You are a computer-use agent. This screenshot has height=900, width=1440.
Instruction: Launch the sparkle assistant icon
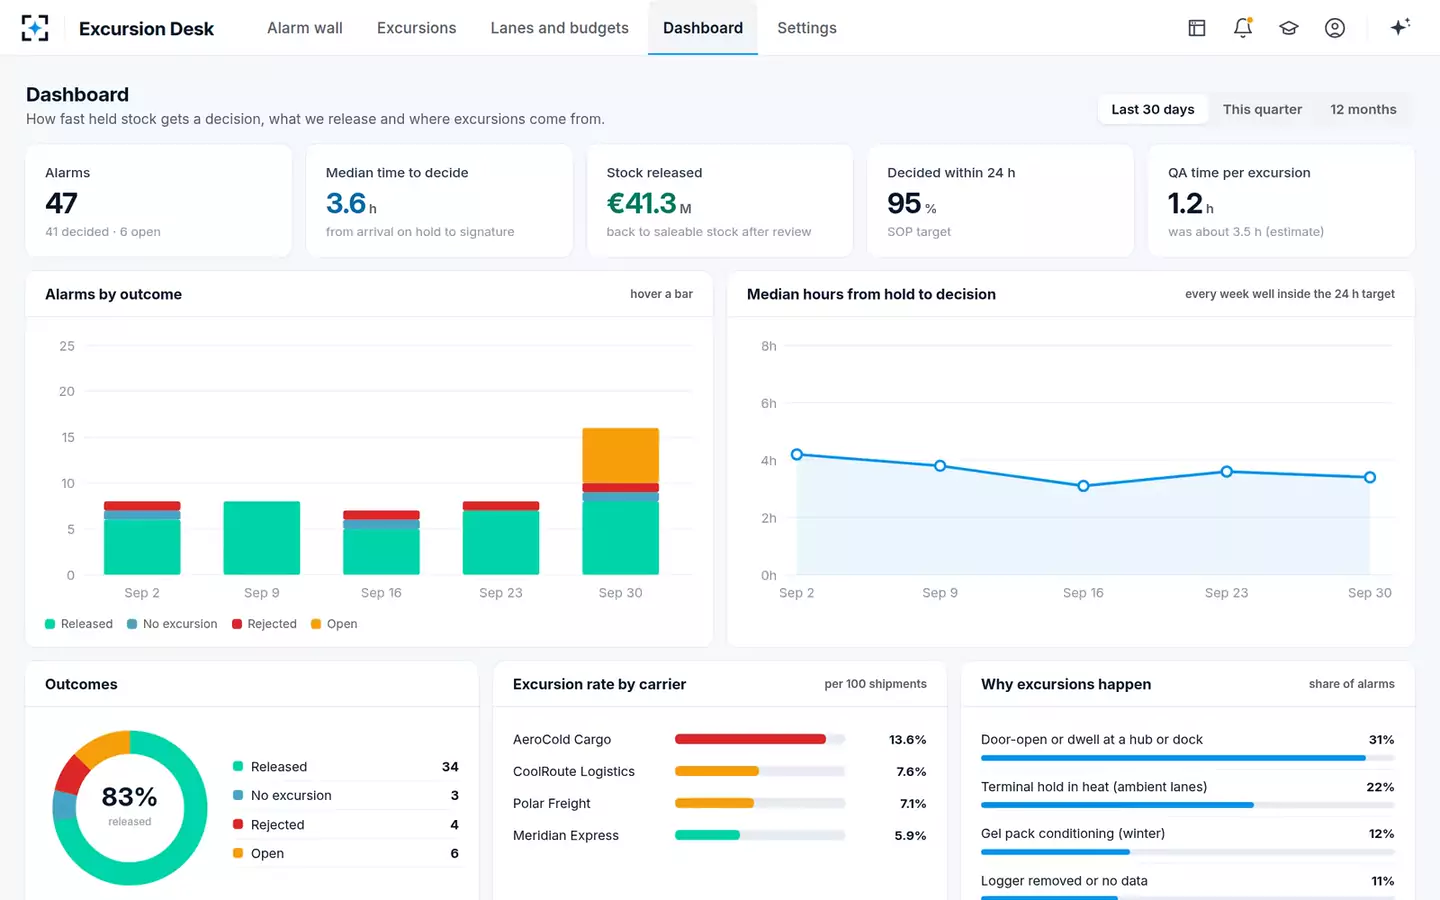click(1400, 27)
